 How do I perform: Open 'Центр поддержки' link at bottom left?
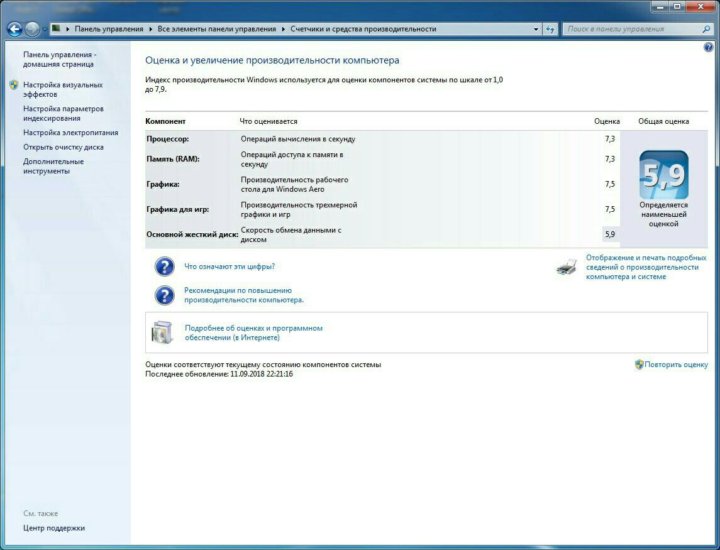click(54, 528)
